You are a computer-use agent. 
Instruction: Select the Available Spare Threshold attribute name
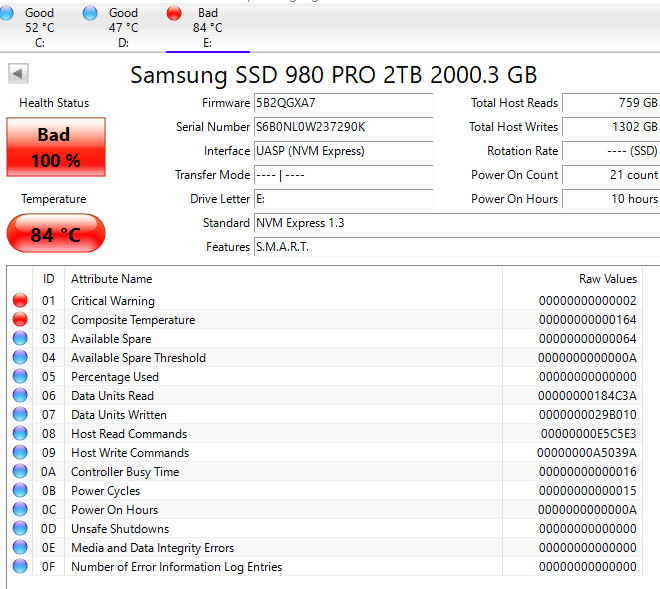(138, 357)
